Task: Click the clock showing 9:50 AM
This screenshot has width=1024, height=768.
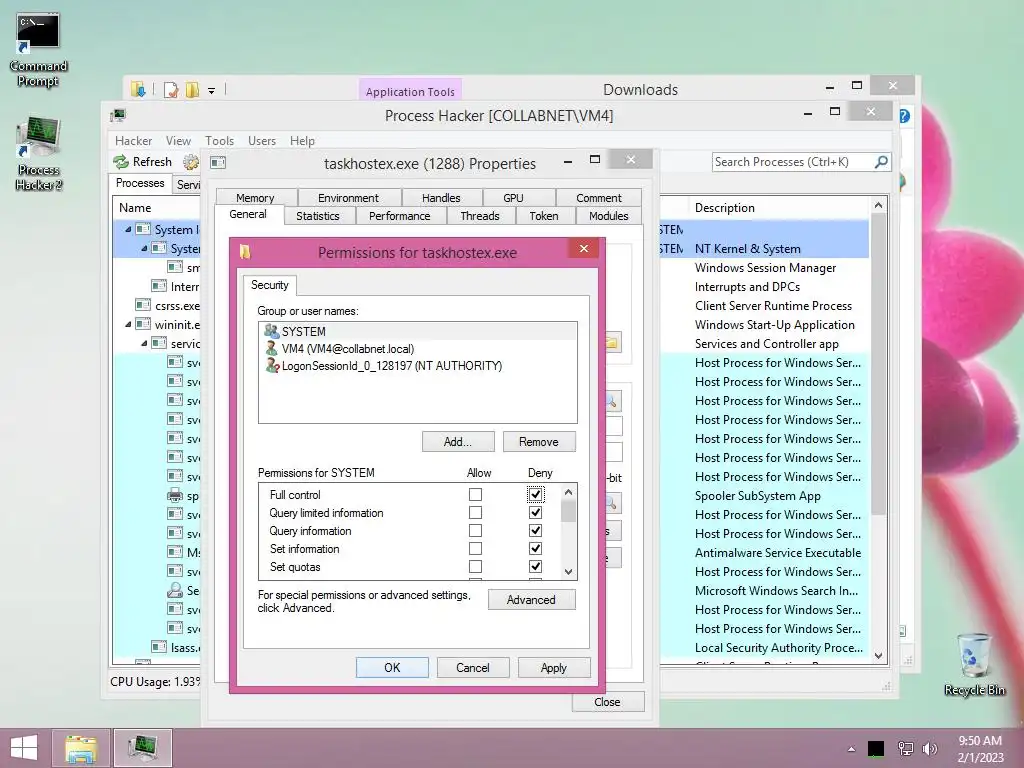Action: [x=980, y=741]
